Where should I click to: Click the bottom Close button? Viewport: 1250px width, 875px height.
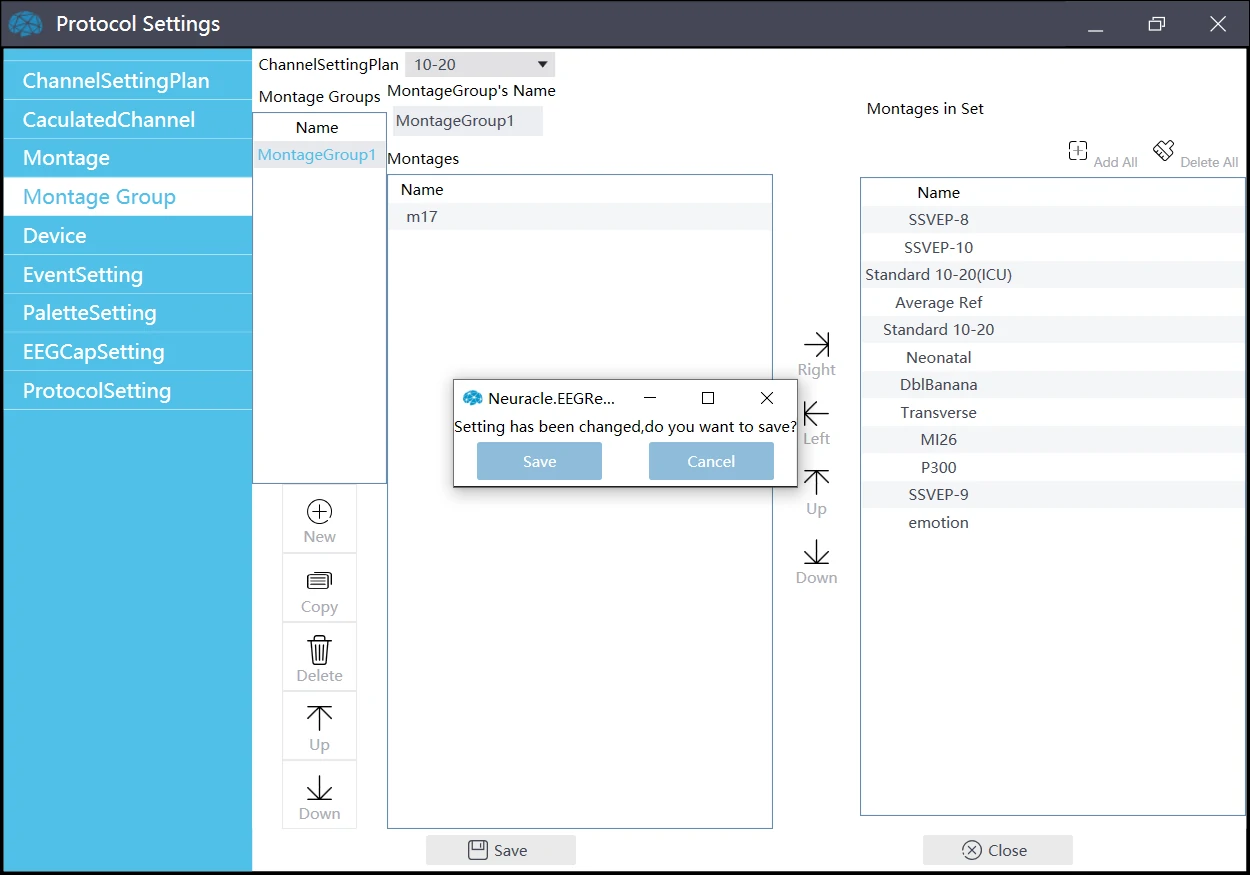[x=997, y=850]
